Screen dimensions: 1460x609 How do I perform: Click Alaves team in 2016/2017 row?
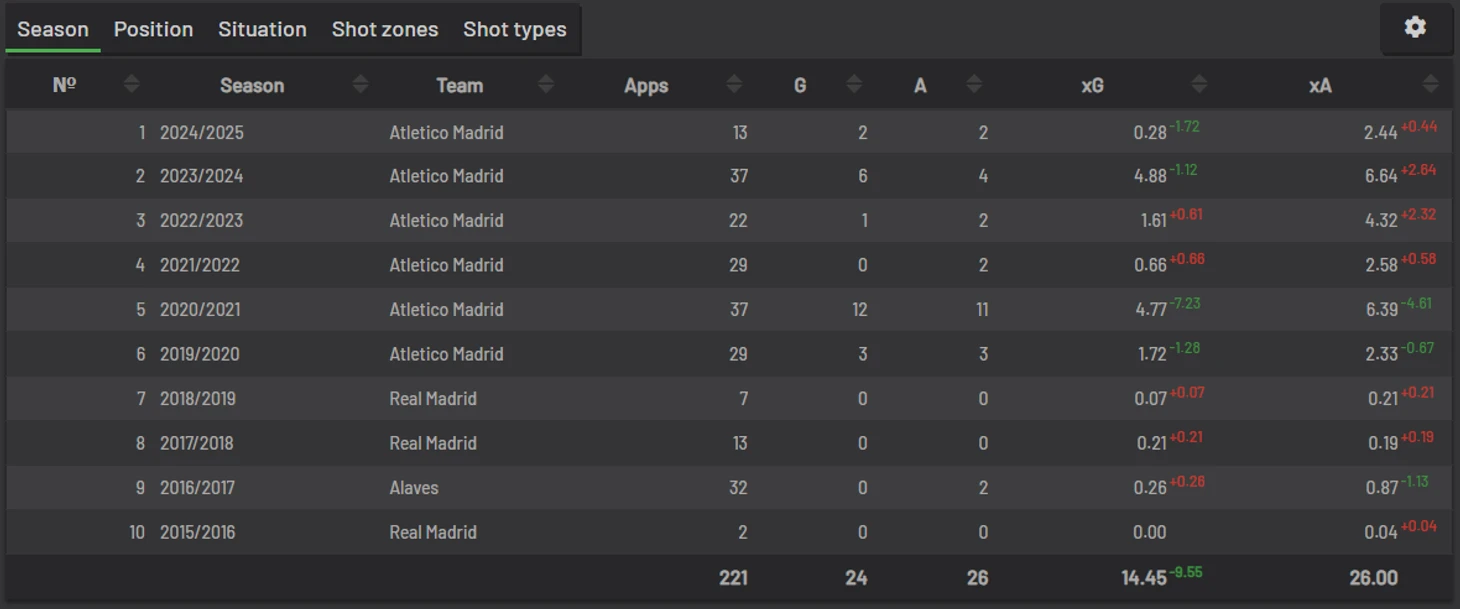click(x=414, y=488)
